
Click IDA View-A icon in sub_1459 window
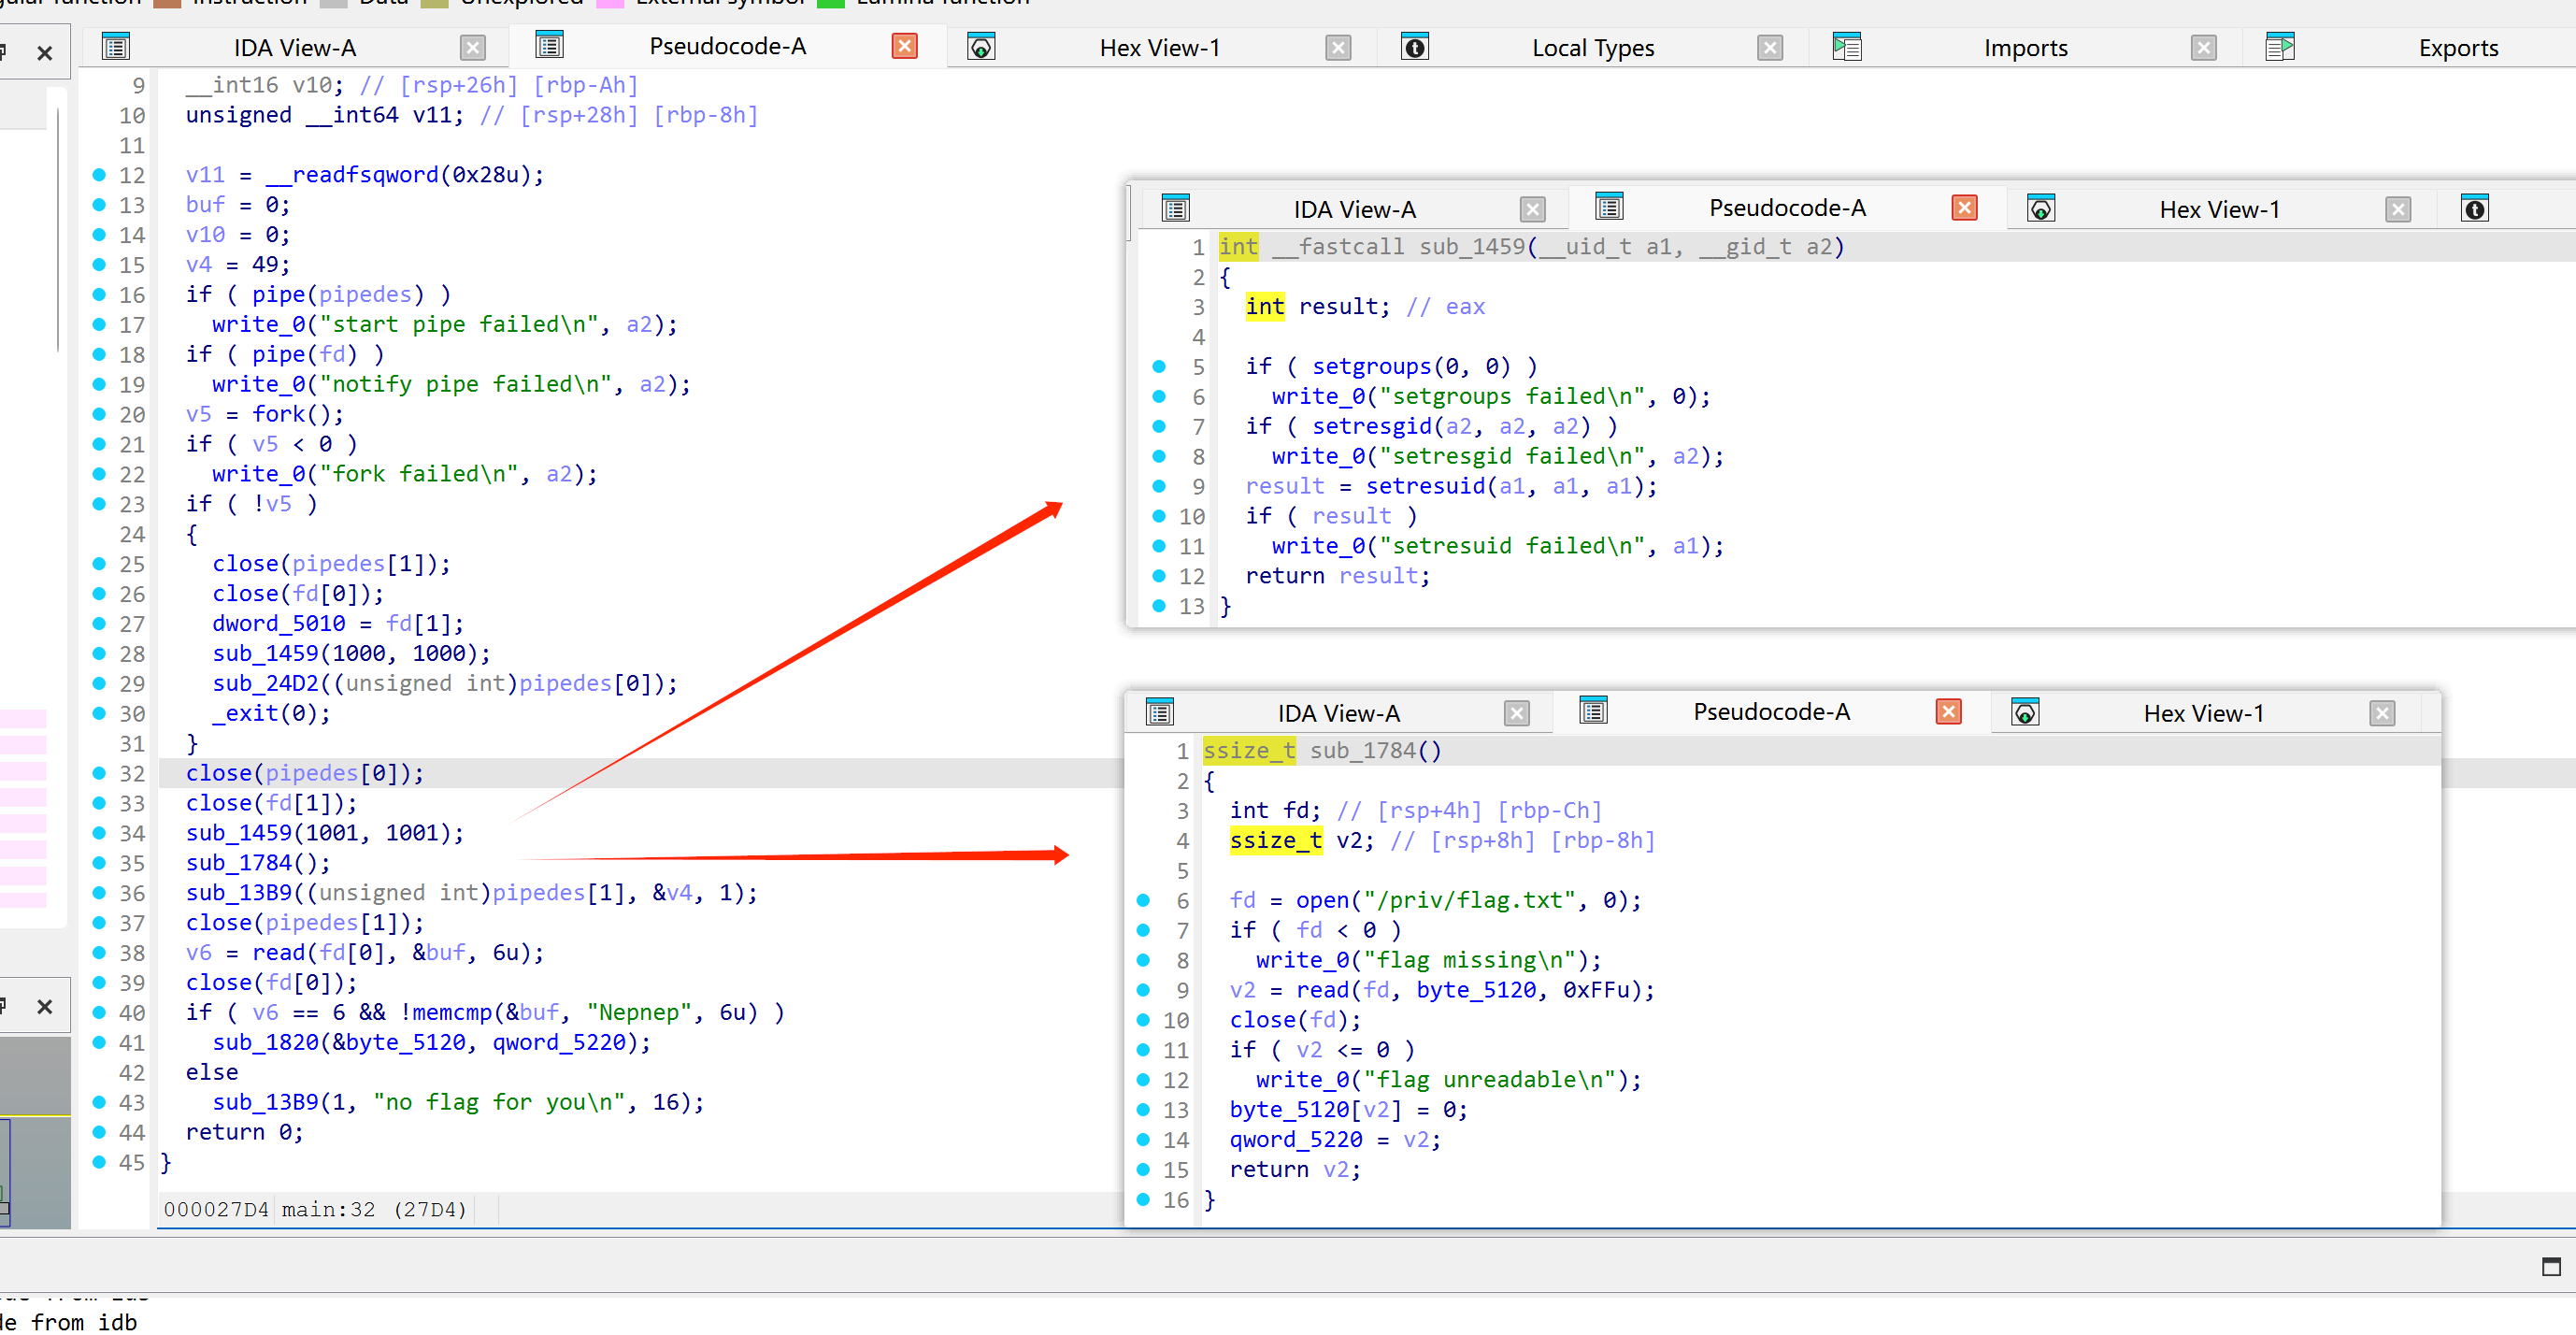pos(1175,208)
